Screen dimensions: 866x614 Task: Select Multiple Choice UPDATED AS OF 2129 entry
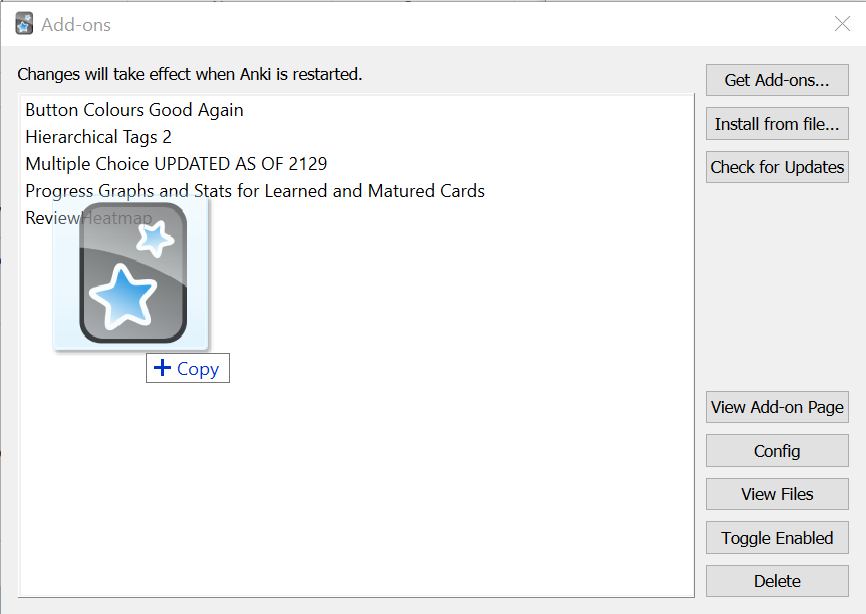pyautogui.click(x=176, y=163)
